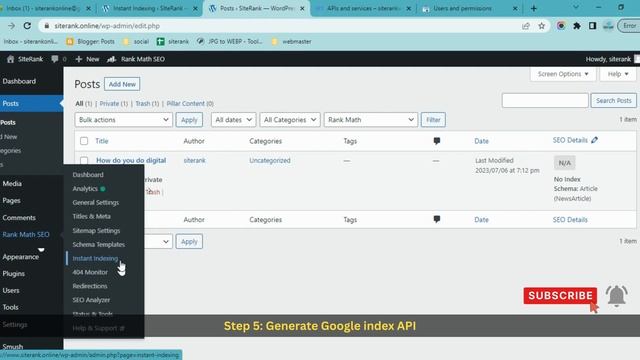
Task: Expand Screen Options panel
Action: [x=563, y=74]
